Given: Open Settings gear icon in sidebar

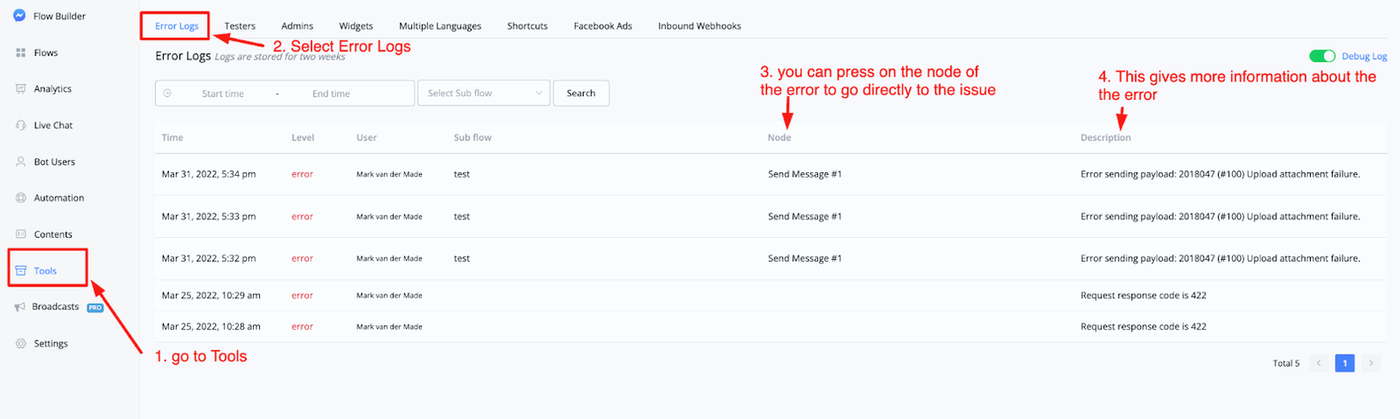Looking at the screenshot, I should (x=20, y=344).
